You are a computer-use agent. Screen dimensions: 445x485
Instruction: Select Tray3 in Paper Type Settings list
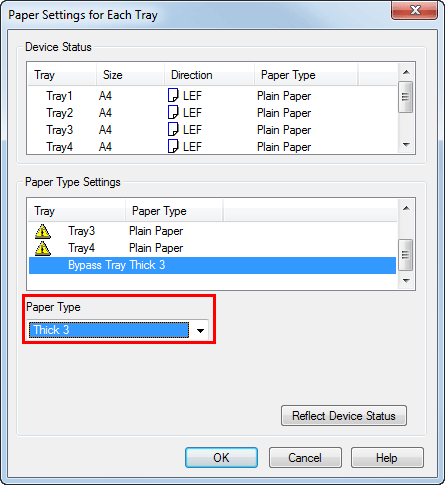point(212,231)
